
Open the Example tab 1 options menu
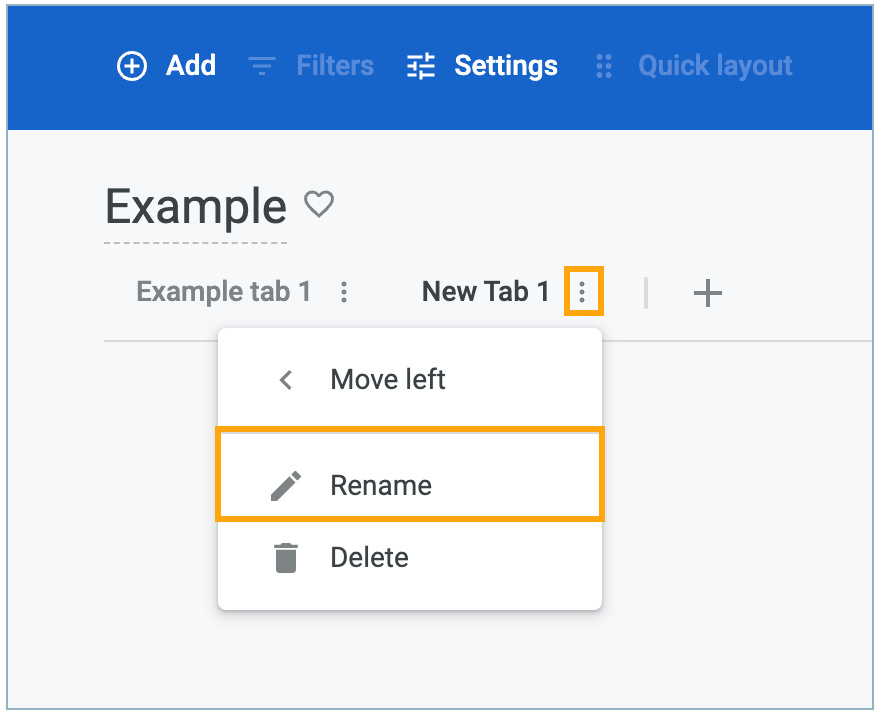(x=344, y=292)
